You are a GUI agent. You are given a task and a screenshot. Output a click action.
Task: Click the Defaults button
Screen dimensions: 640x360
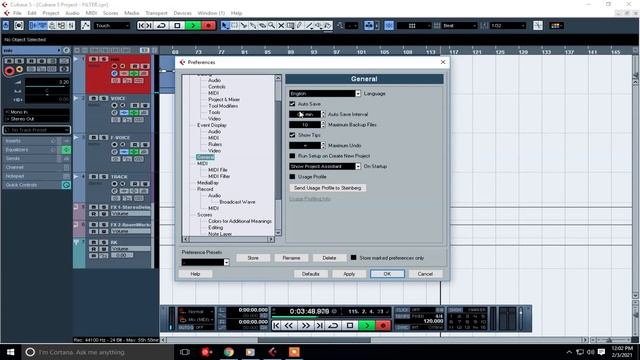tap(311, 274)
